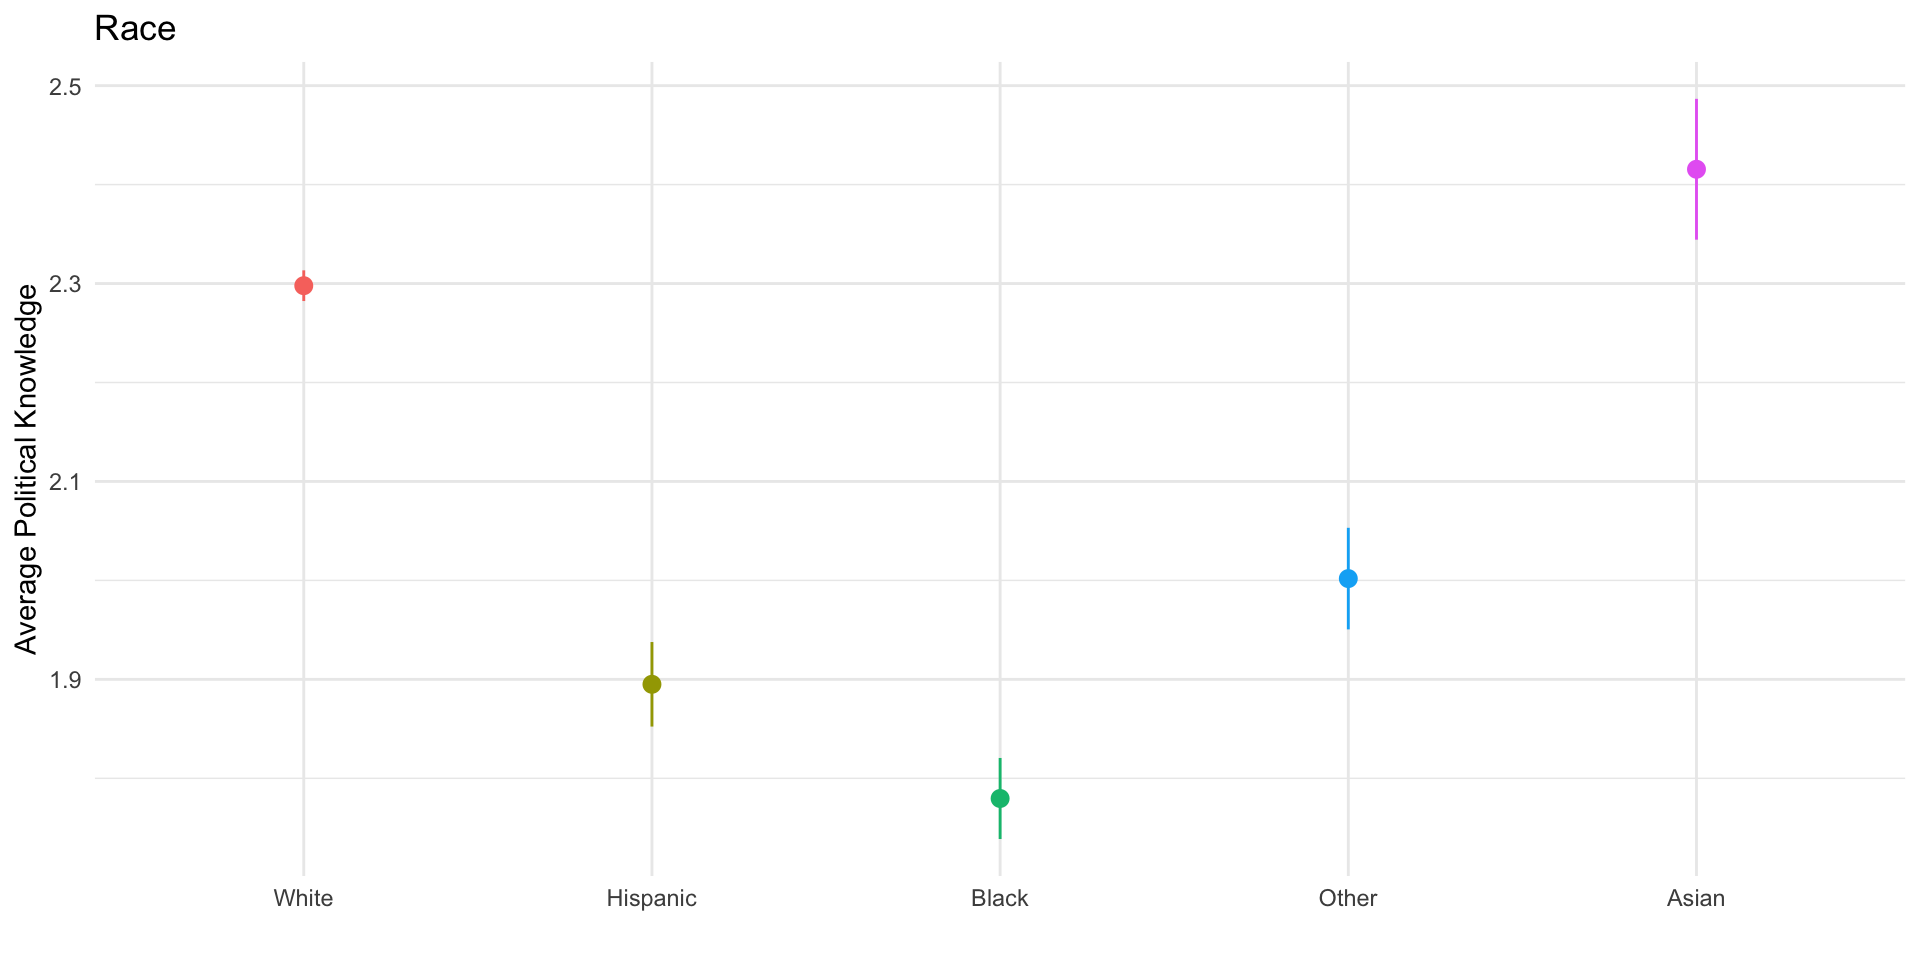Select the "Other" x-axis label

tap(1348, 898)
